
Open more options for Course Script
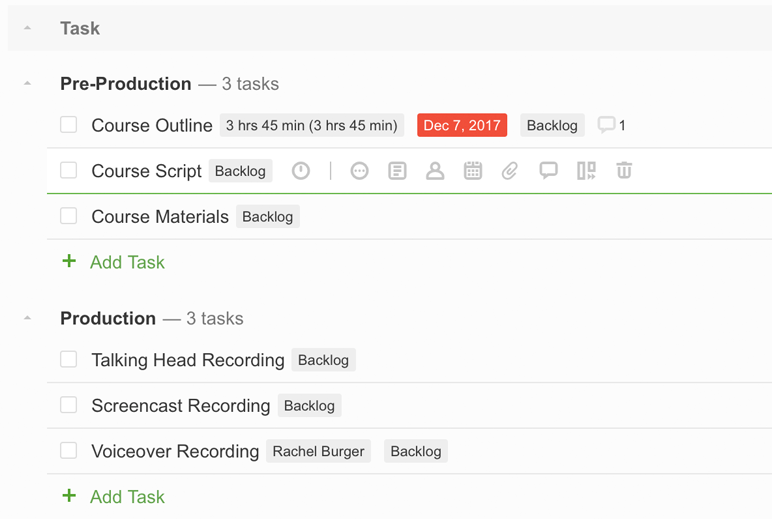(x=359, y=171)
